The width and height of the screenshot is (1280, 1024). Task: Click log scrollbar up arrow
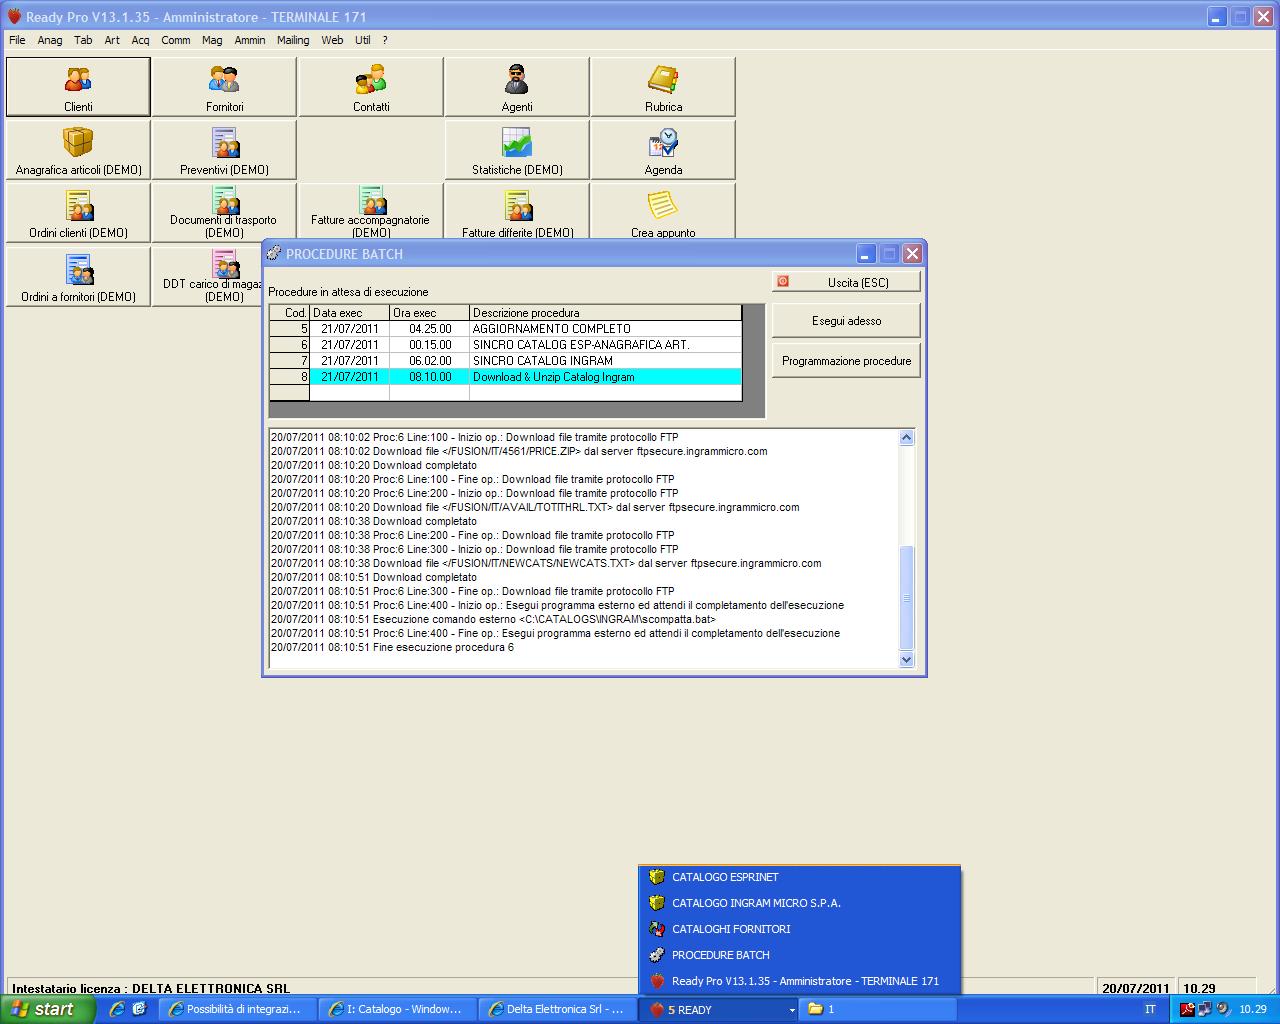[x=907, y=437]
